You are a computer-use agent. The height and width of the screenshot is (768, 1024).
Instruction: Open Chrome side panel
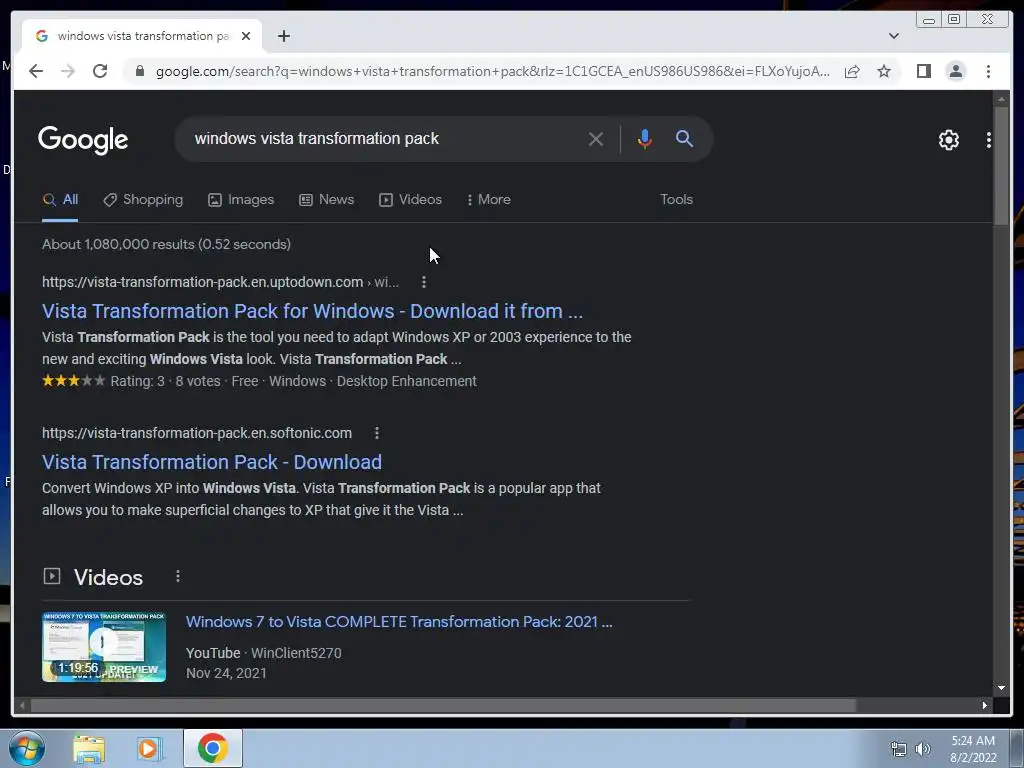(923, 71)
